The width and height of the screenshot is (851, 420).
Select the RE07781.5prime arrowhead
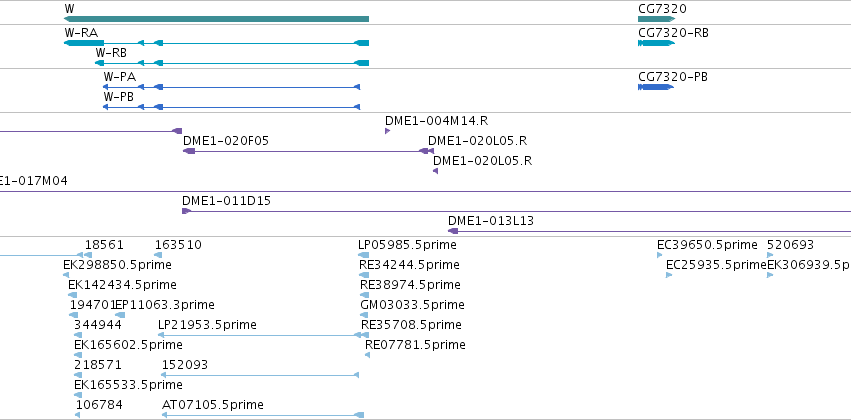click(367, 355)
